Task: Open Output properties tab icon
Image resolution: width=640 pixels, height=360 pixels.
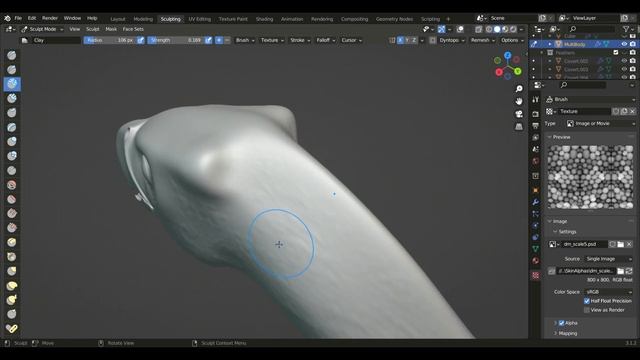Action: click(x=536, y=126)
